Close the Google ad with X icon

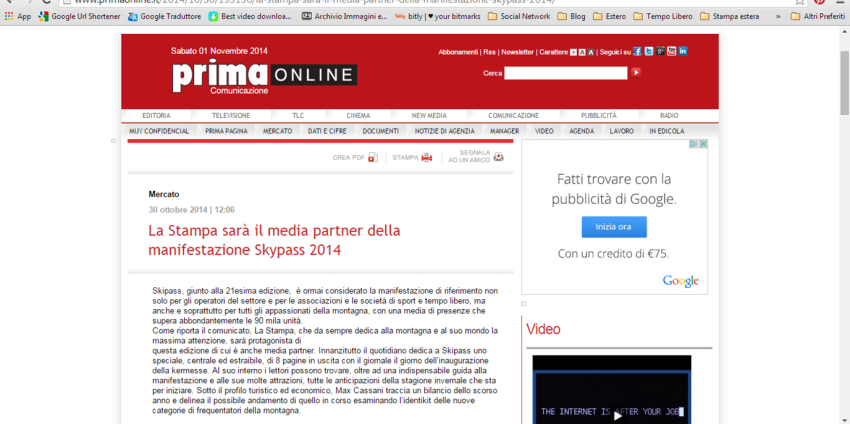703,144
